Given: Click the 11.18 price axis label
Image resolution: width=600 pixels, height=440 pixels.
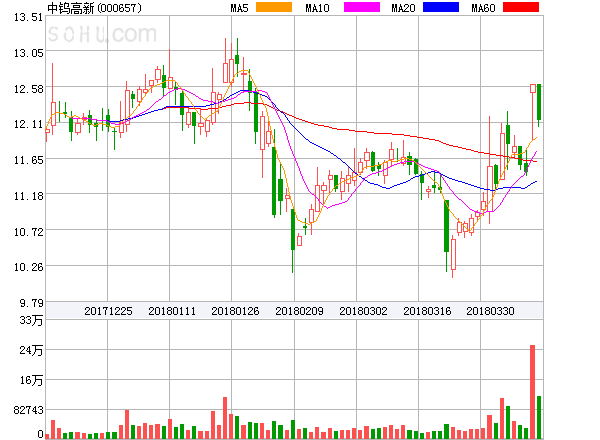Looking at the screenshot, I should (28, 196).
